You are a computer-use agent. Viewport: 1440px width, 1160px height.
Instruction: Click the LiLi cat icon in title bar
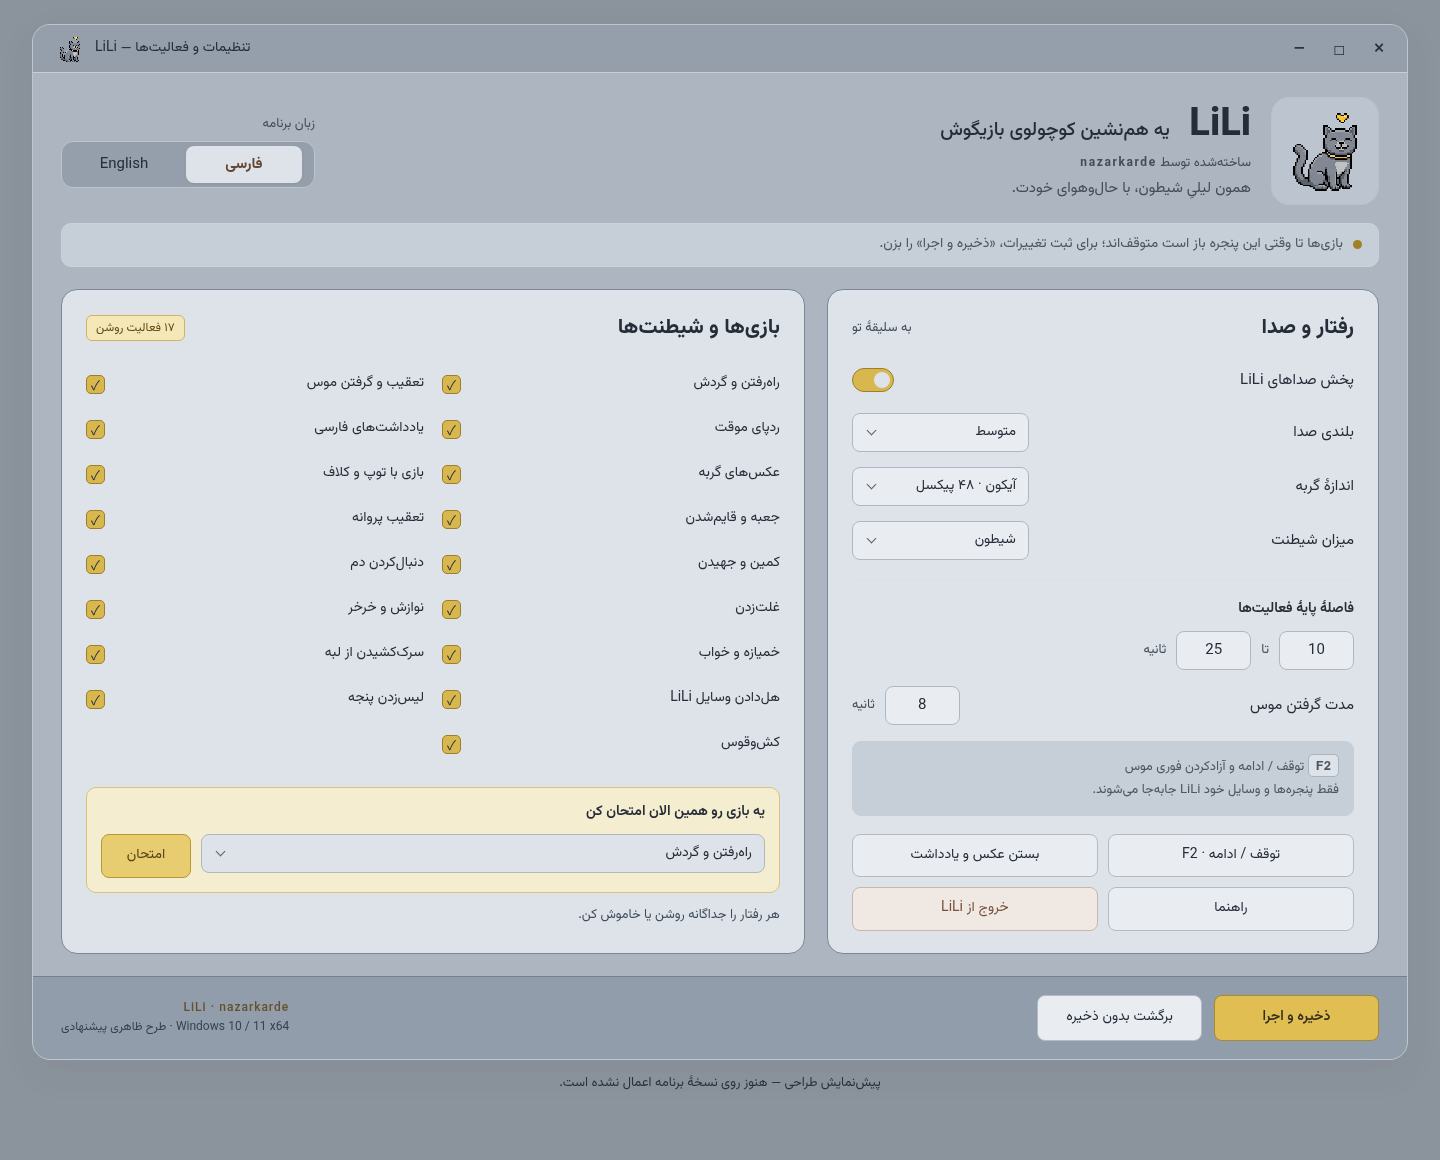click(x=70, y=48)
